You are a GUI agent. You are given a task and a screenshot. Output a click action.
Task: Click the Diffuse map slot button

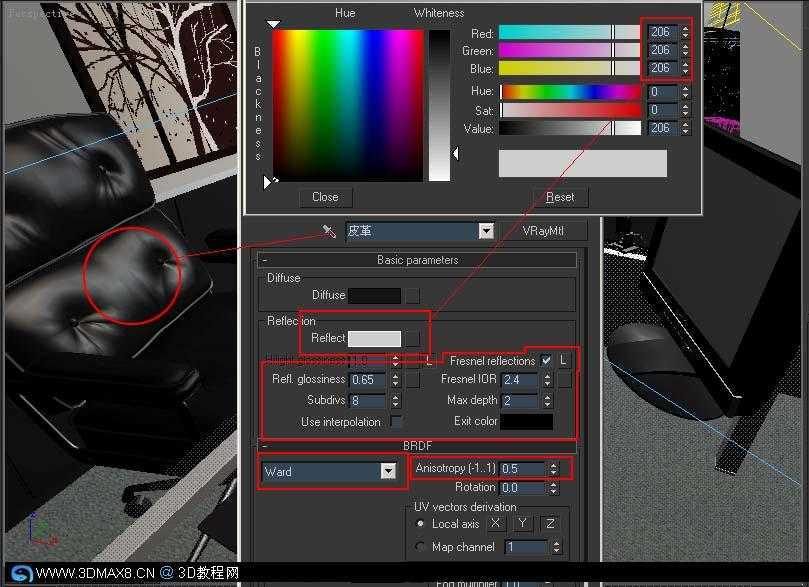click(412, 296)
